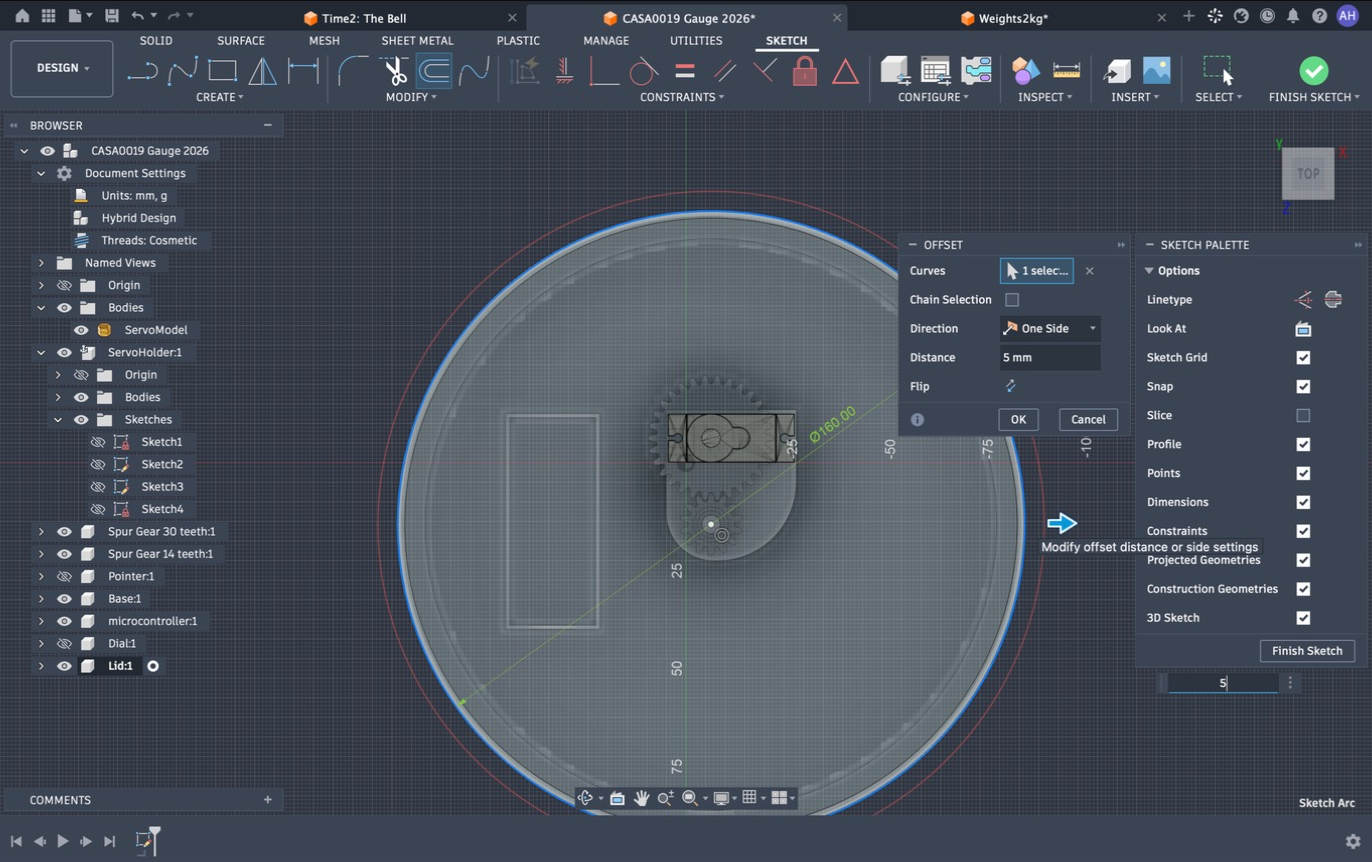Switch to the SURFACE ribbon tab

241,41
